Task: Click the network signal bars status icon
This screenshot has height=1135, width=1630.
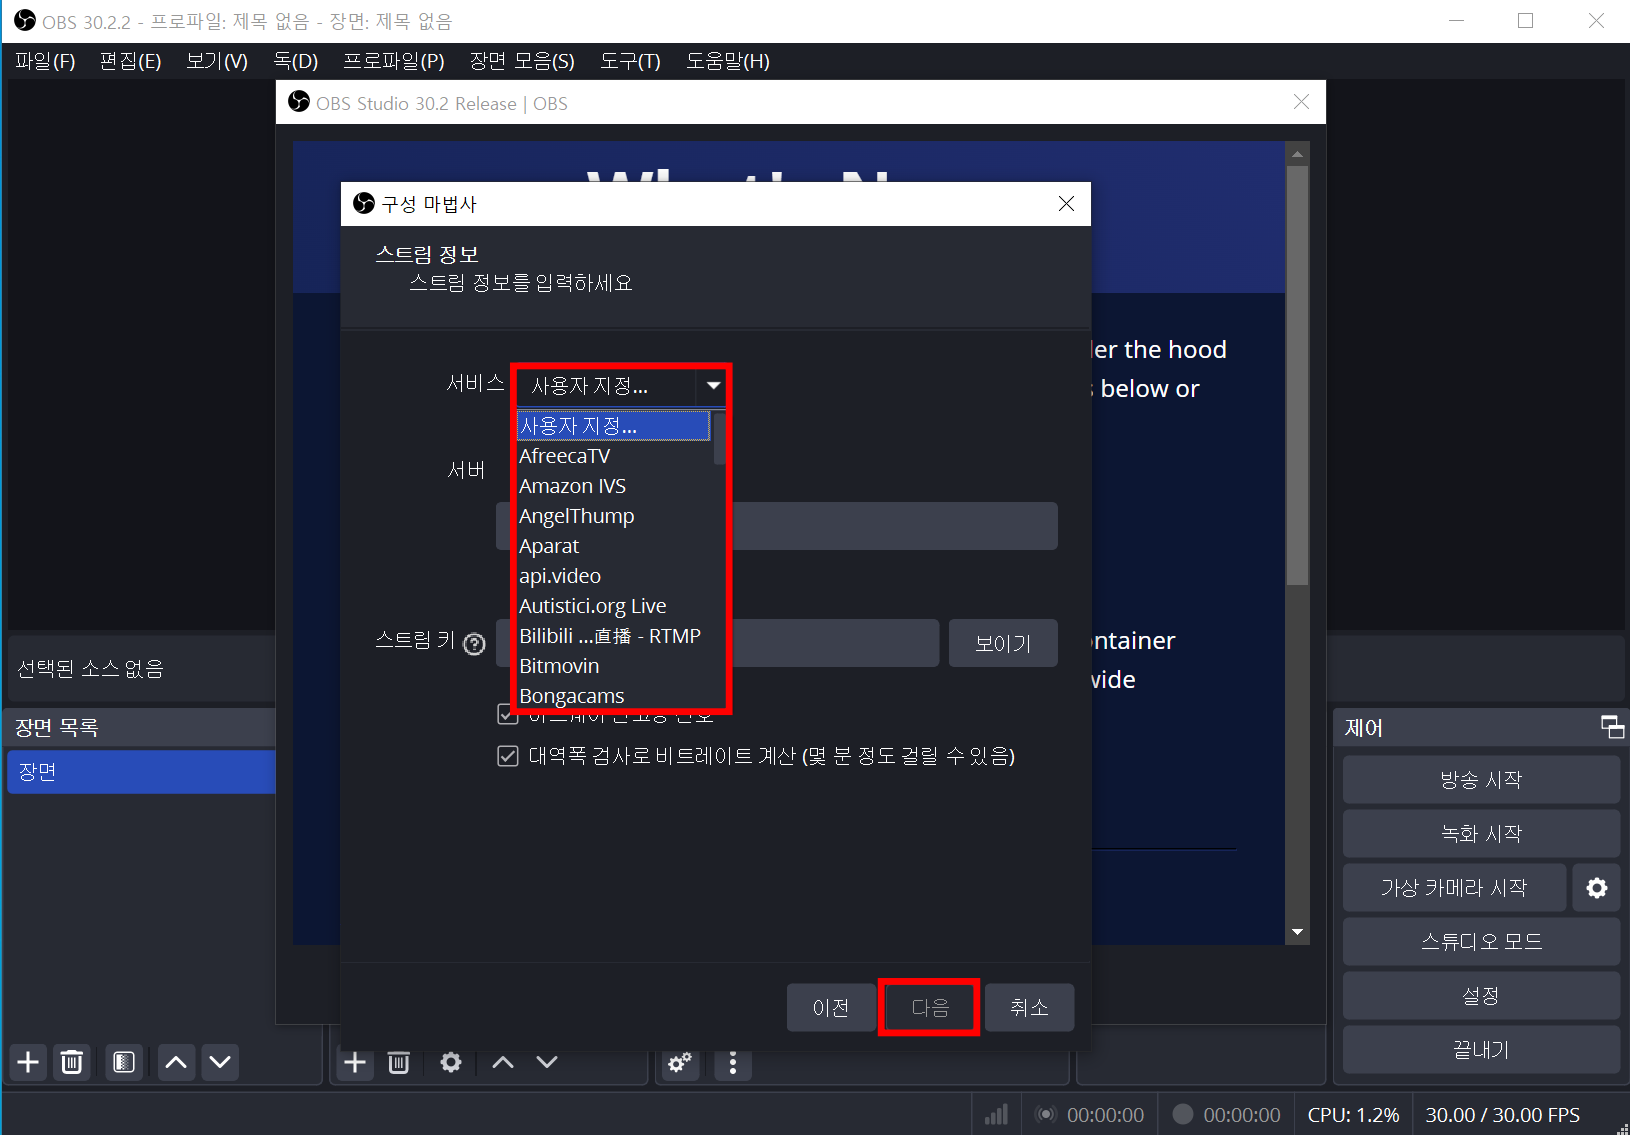Action: click(996, 1115)
